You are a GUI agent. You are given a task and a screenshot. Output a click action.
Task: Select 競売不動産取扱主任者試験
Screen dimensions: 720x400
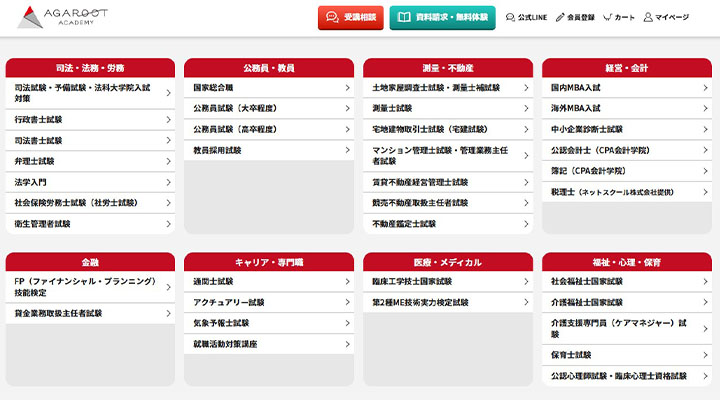pyautogui.click(x=448, y=203)
